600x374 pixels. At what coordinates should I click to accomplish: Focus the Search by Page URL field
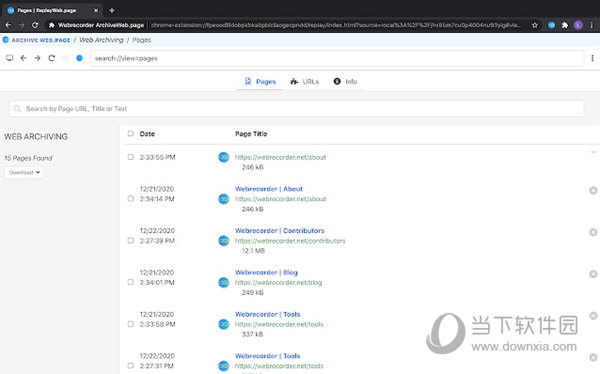tap(297, 109)
